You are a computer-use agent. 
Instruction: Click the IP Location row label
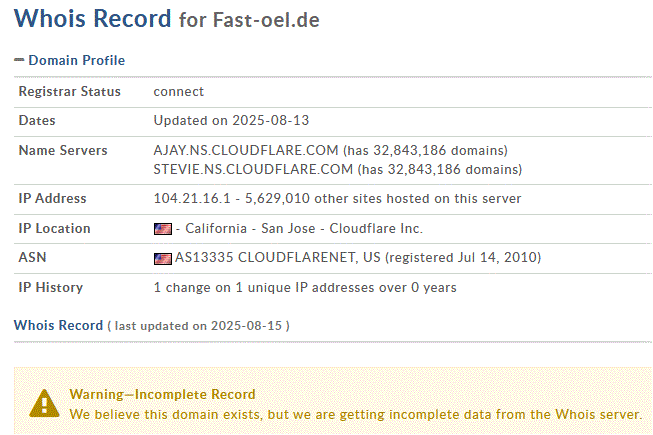point(54,229)
